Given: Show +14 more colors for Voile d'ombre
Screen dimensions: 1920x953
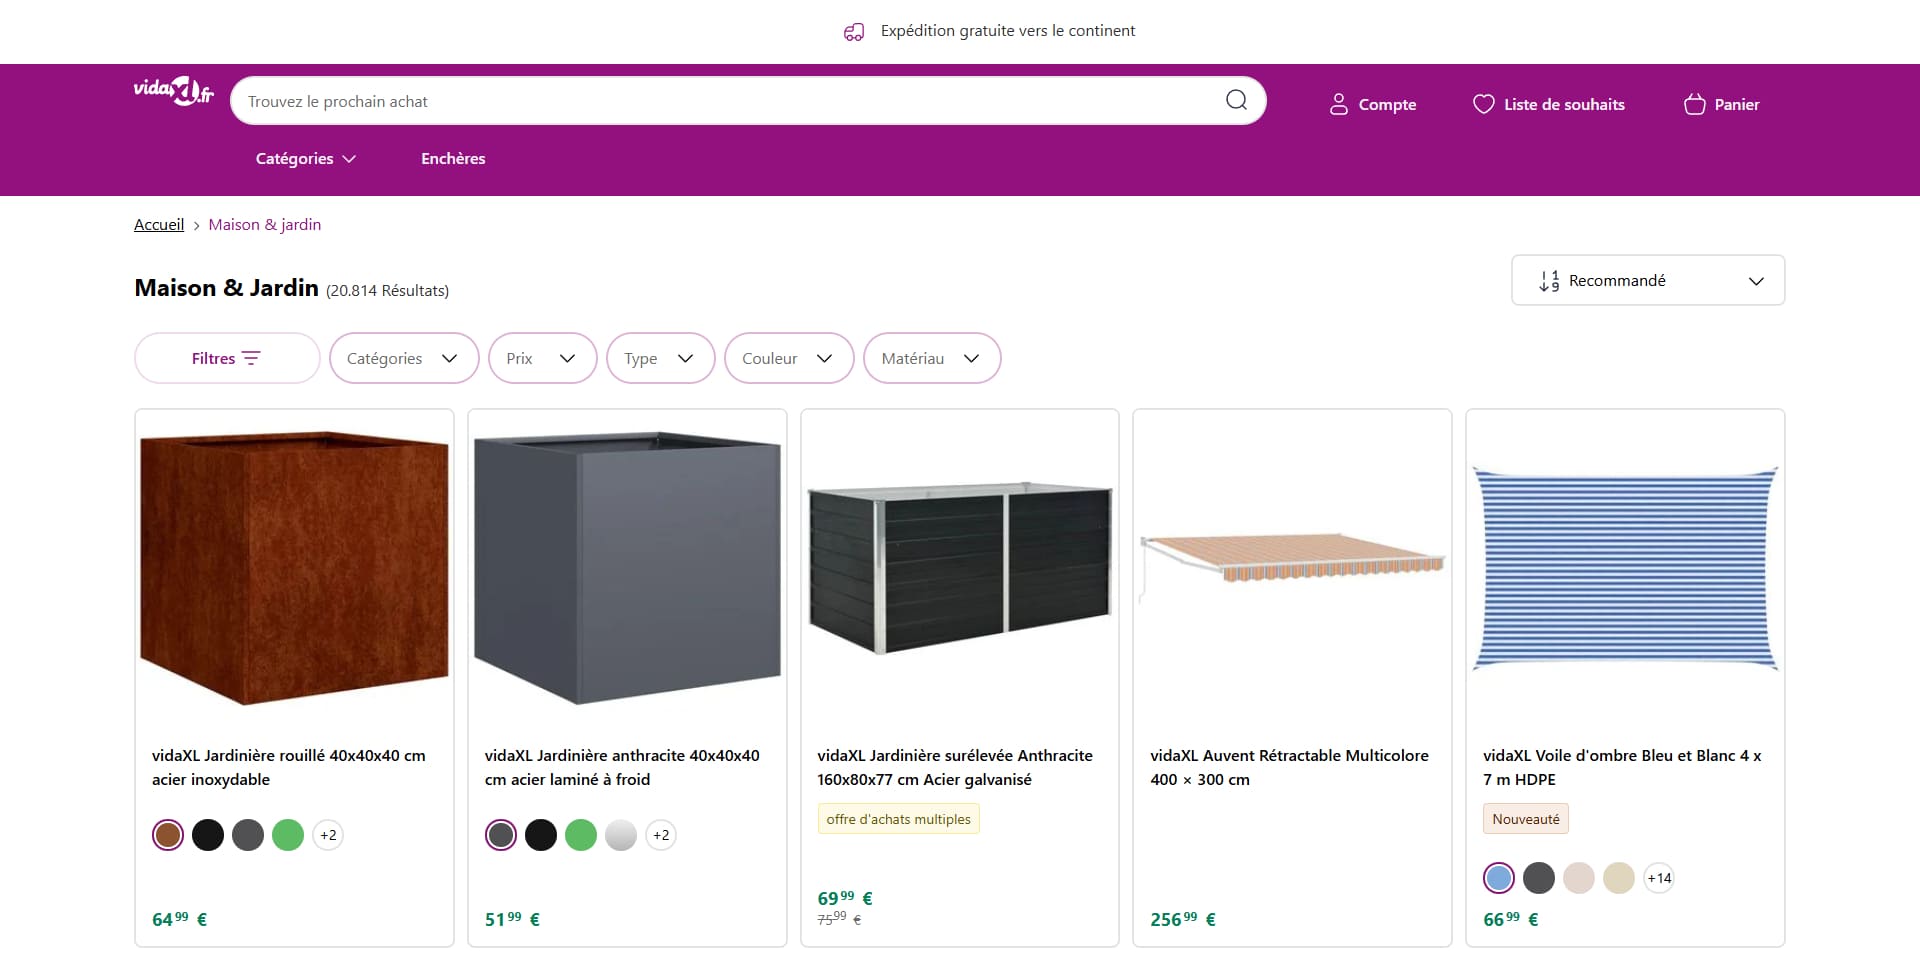Looking at the screenshot, I should 1659,878.
